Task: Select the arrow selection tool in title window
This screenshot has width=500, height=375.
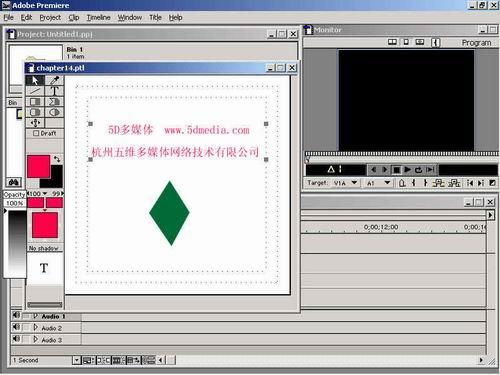Action: 35,81
